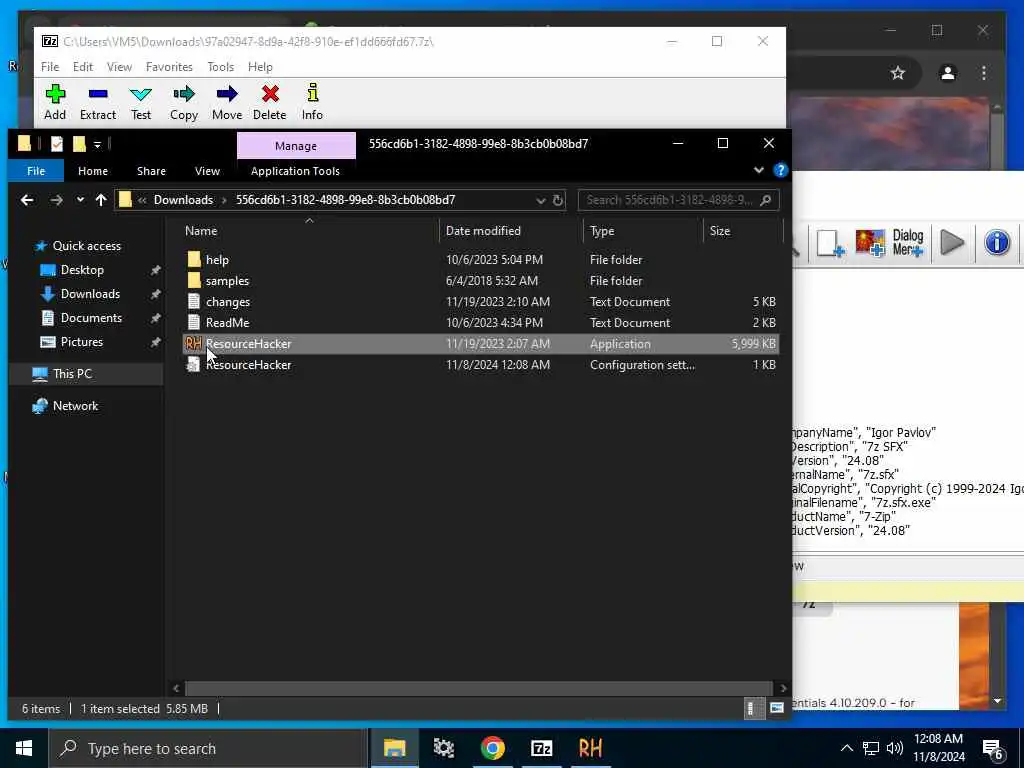Click the horizontal scrollbar in file list
Viewport: 1024px width, 768px height.
click(x=478, y=688)
